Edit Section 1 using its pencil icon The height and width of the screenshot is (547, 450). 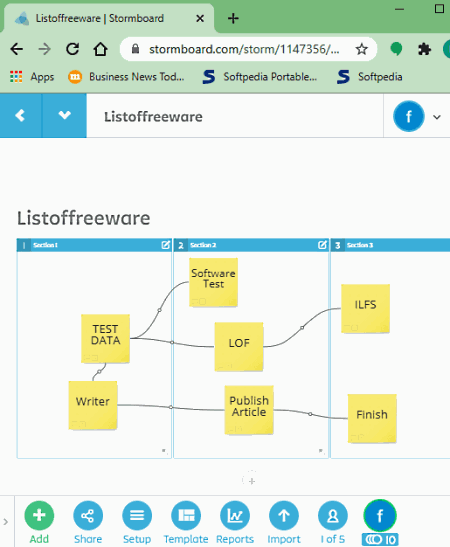tap(166, 245)
